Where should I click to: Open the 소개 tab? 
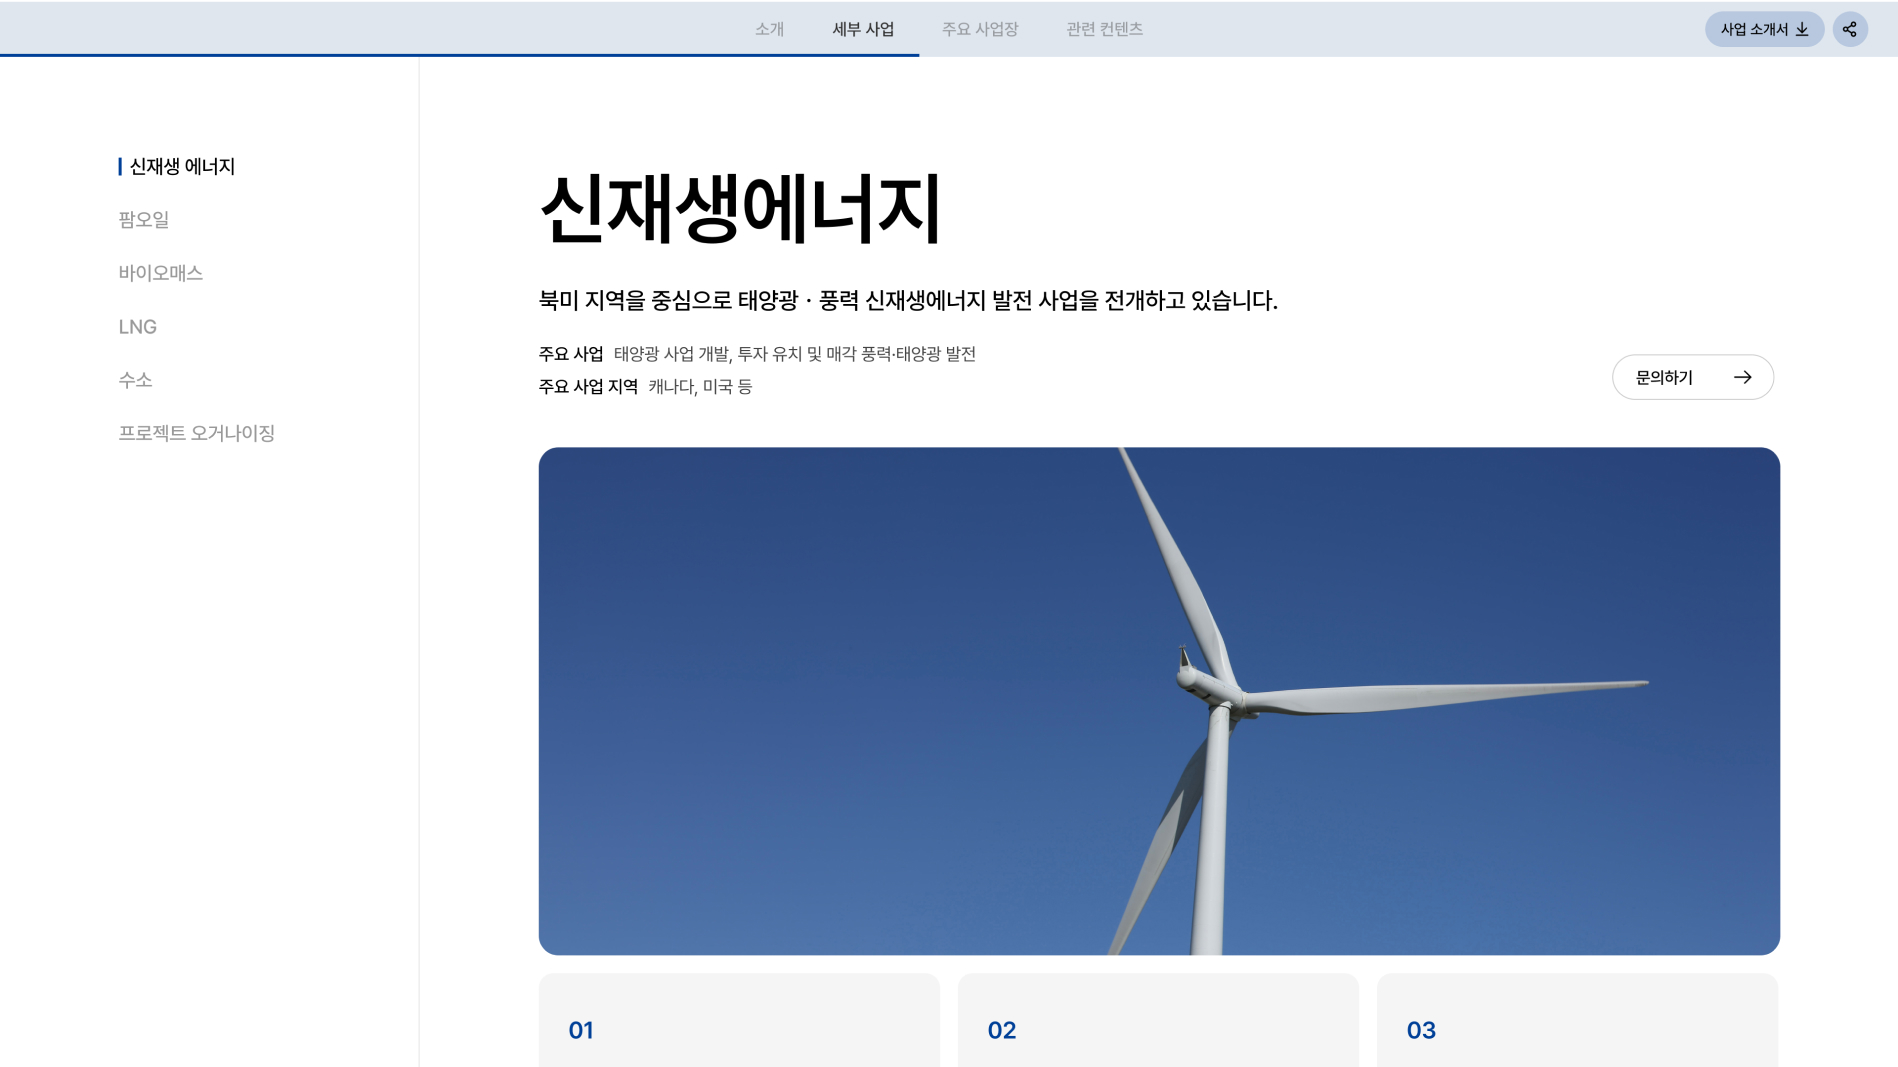pyautogui.click(x=769, y=29)
